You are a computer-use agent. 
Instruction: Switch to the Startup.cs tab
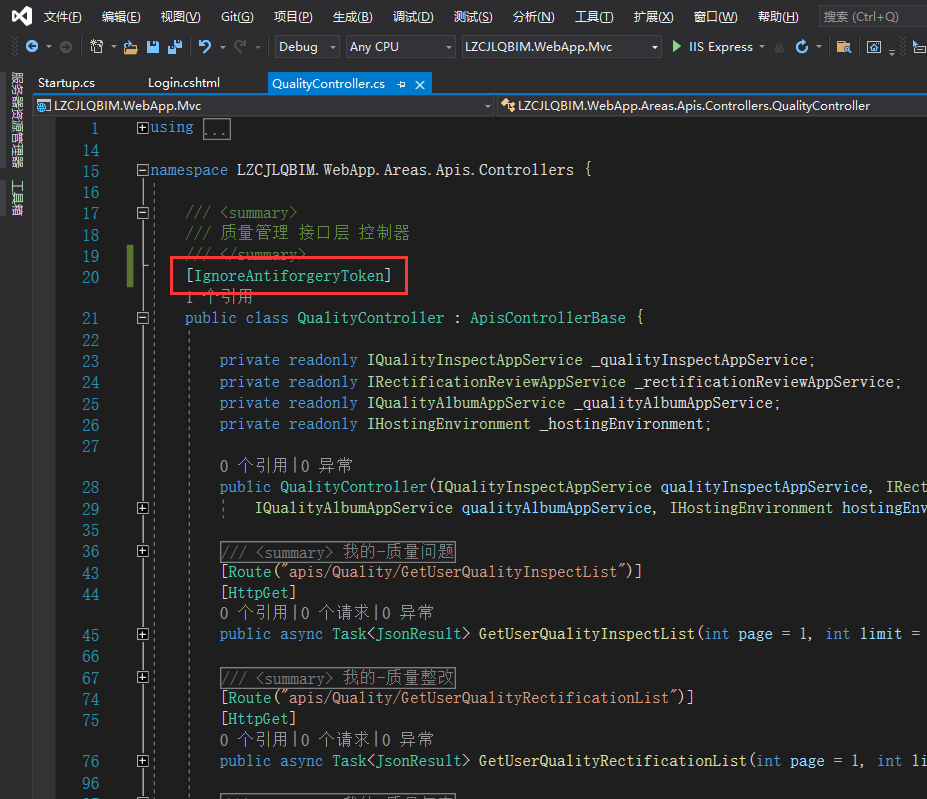coord(65,84)
